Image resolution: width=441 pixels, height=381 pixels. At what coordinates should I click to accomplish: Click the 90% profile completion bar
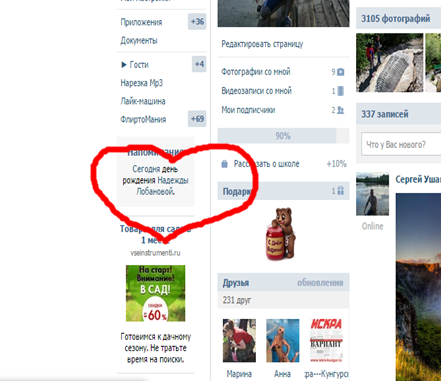tap(283, 136)
